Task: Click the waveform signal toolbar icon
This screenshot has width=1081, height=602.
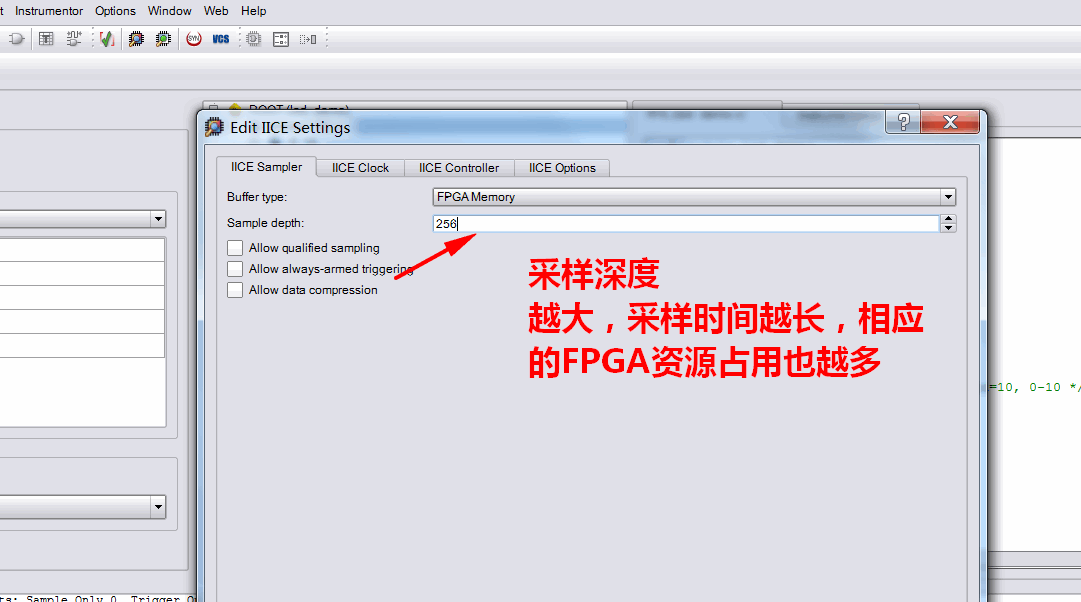Action: 74,39
